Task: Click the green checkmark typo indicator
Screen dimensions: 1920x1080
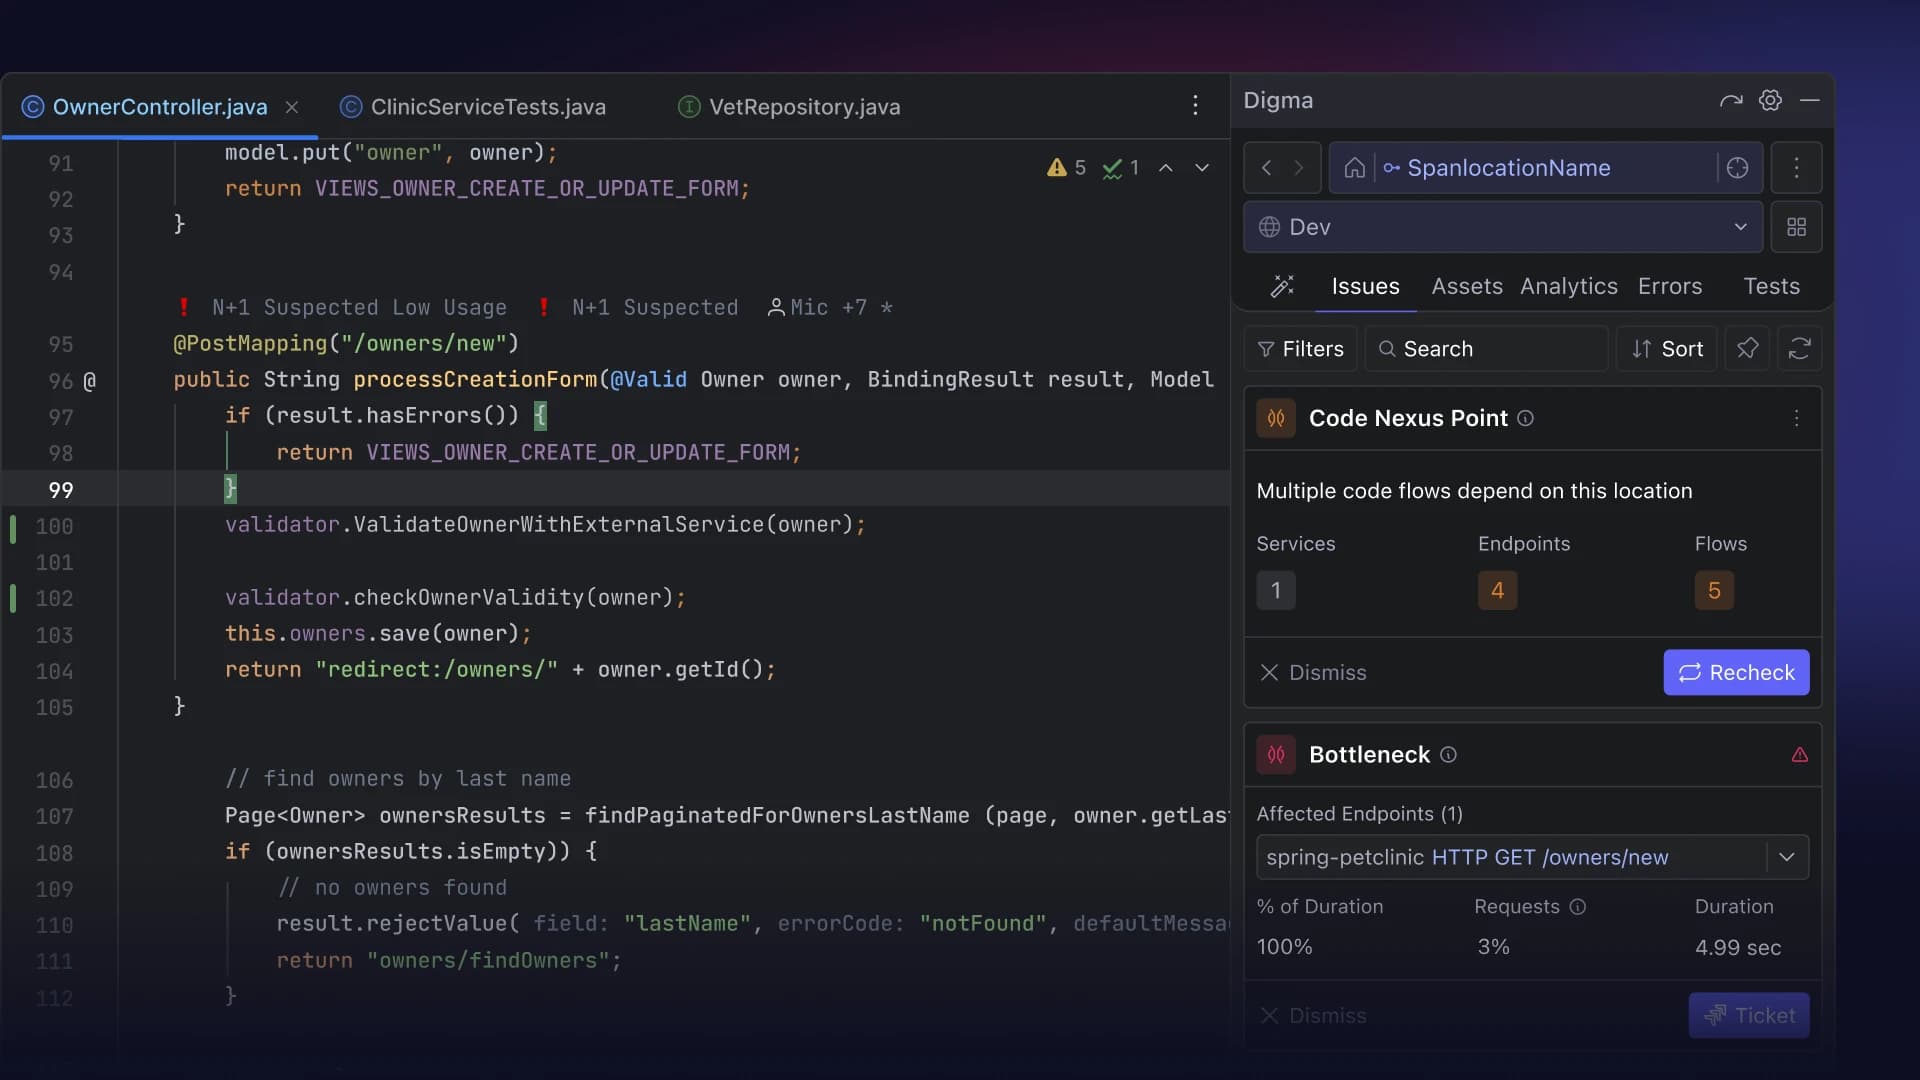Action: coord(1121,168)
